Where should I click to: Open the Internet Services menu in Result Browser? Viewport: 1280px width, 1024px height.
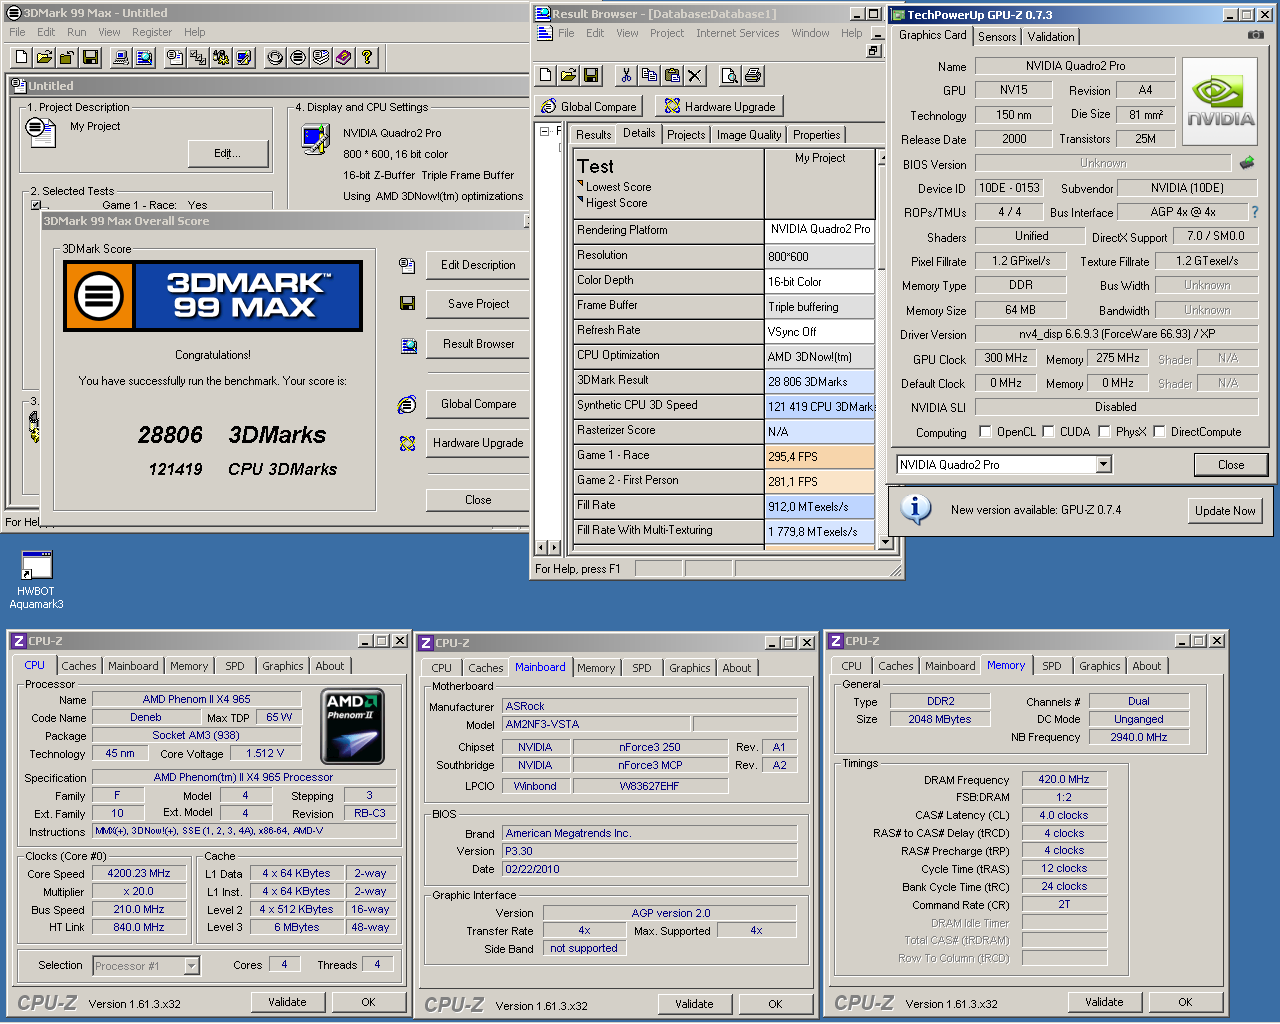738,33
